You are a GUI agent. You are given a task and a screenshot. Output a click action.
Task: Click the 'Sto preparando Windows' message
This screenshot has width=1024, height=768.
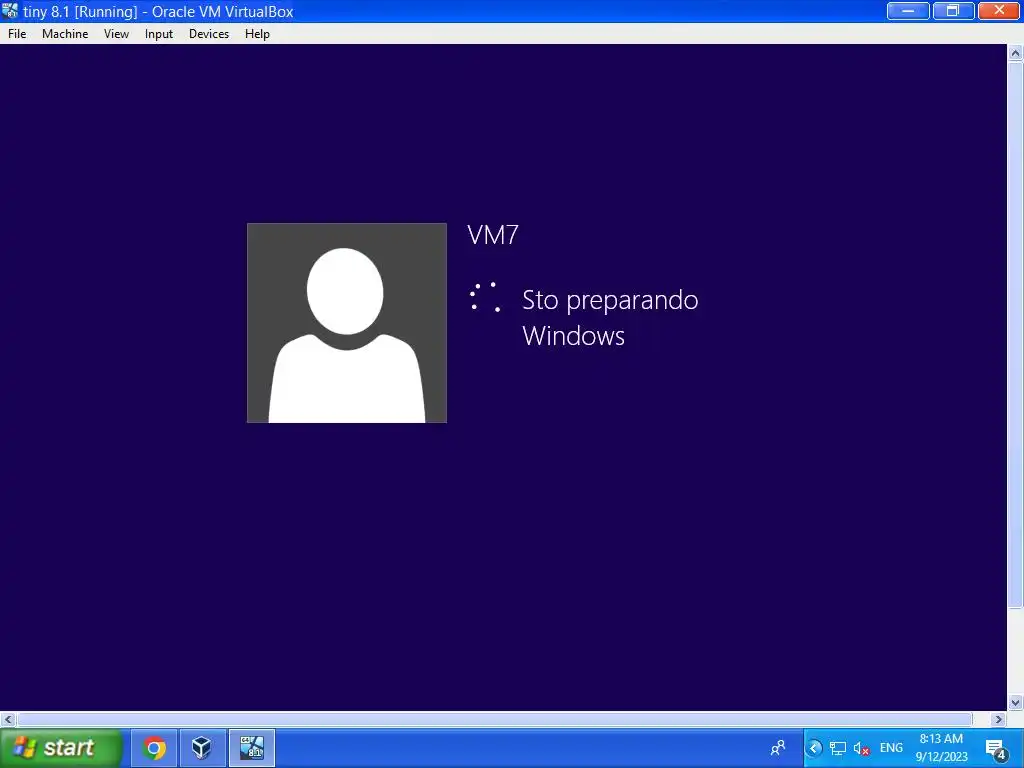610,318
